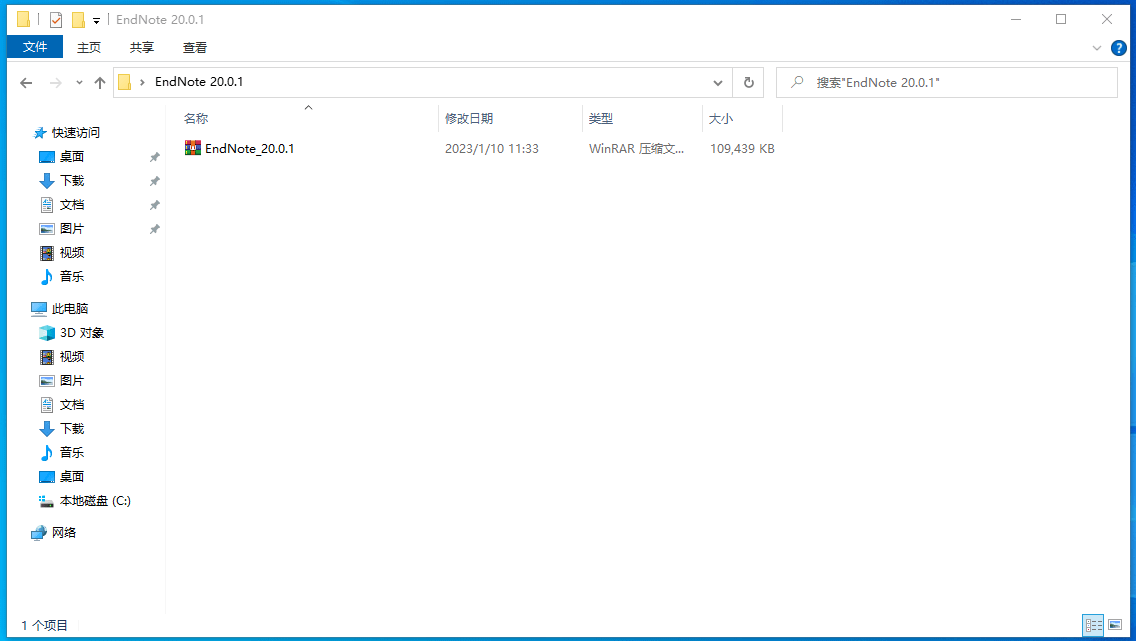The image size is (1136, 641).
Task: Open the Help question mark icon
Action: coord(1119,48)
